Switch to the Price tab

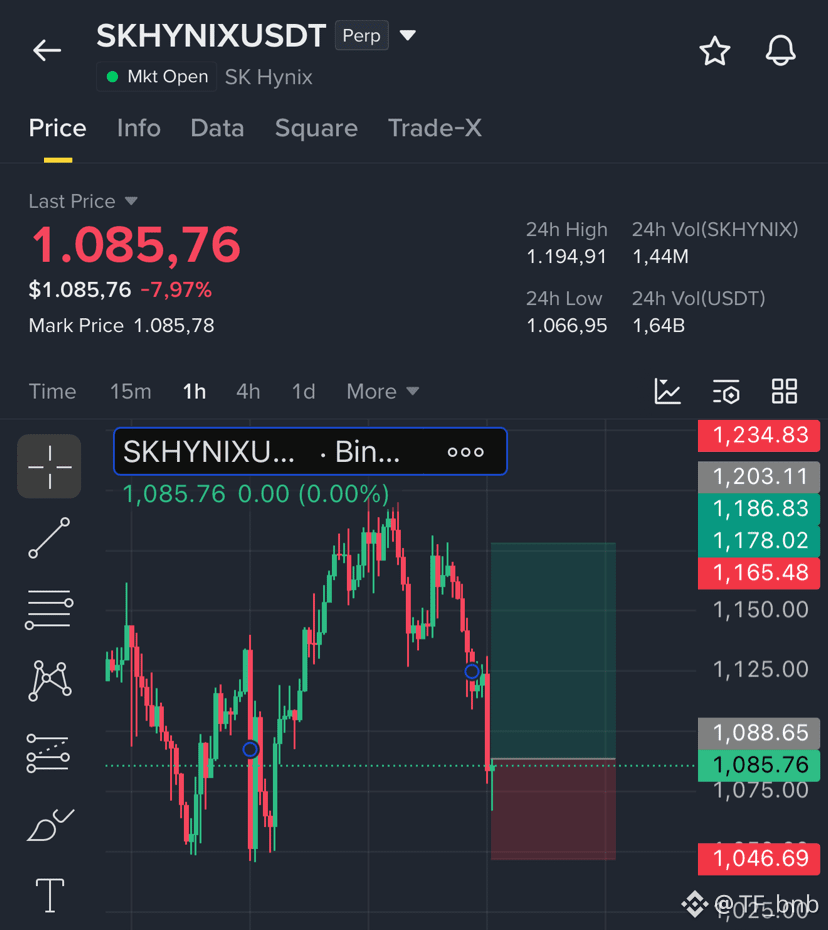tap(58, 128)
